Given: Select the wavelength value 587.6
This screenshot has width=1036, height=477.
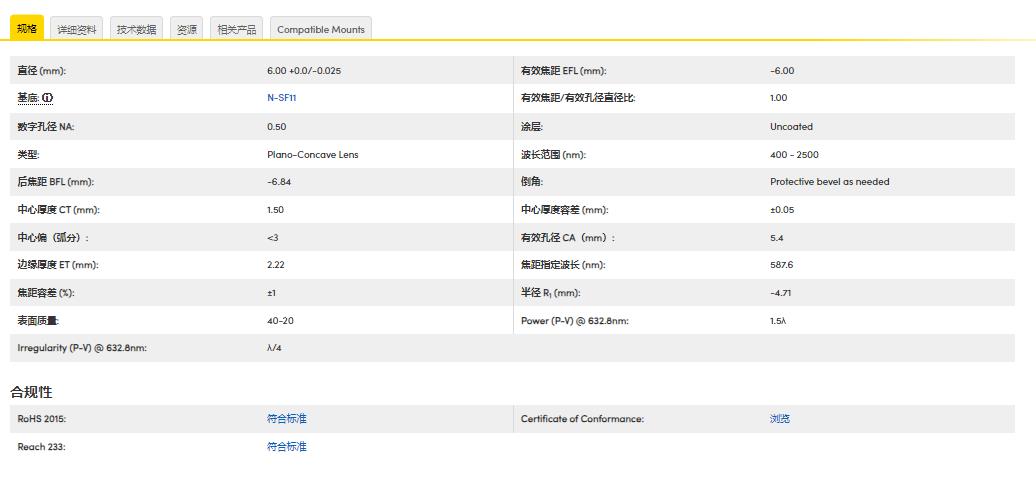Looking at the screenshot, I should point(781,265).
